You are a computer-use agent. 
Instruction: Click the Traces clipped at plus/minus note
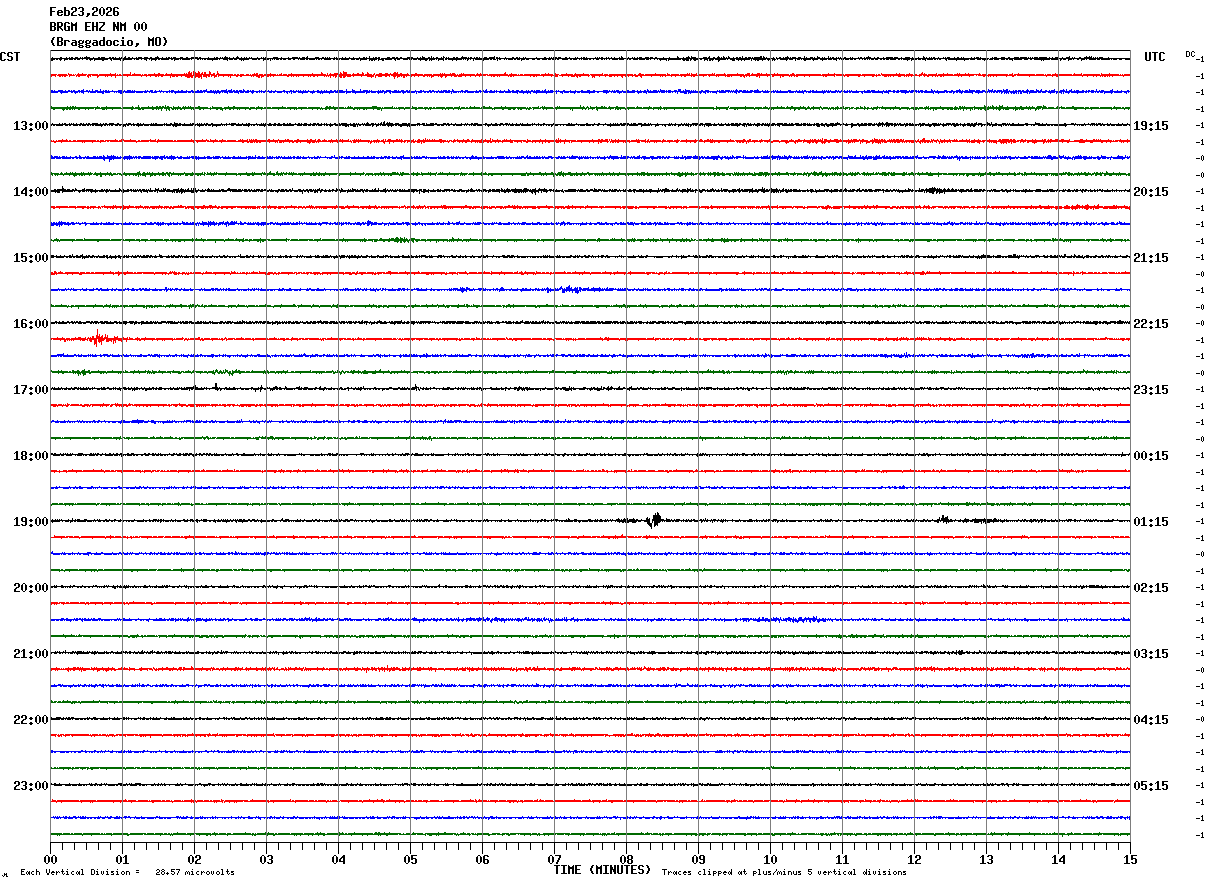(784, 873)
